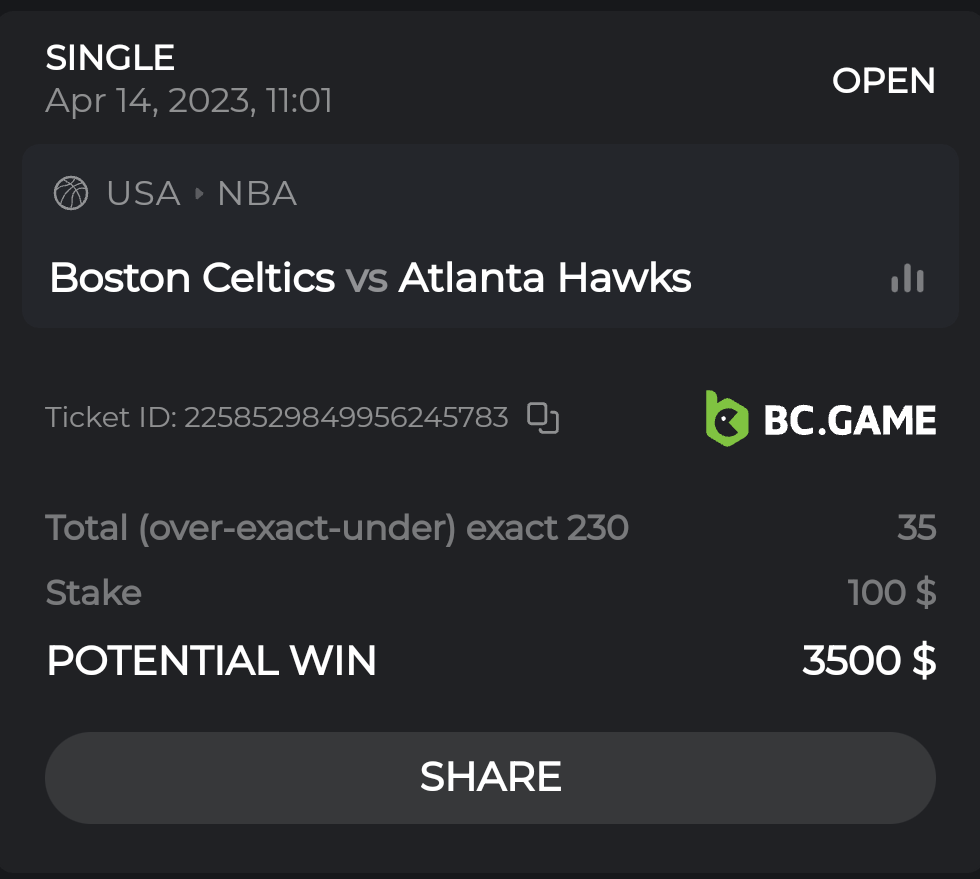The width and height of the screenshot is (980, 879).
Task: Select the USA country breadcrumb
Action: (x=143, y=193)
